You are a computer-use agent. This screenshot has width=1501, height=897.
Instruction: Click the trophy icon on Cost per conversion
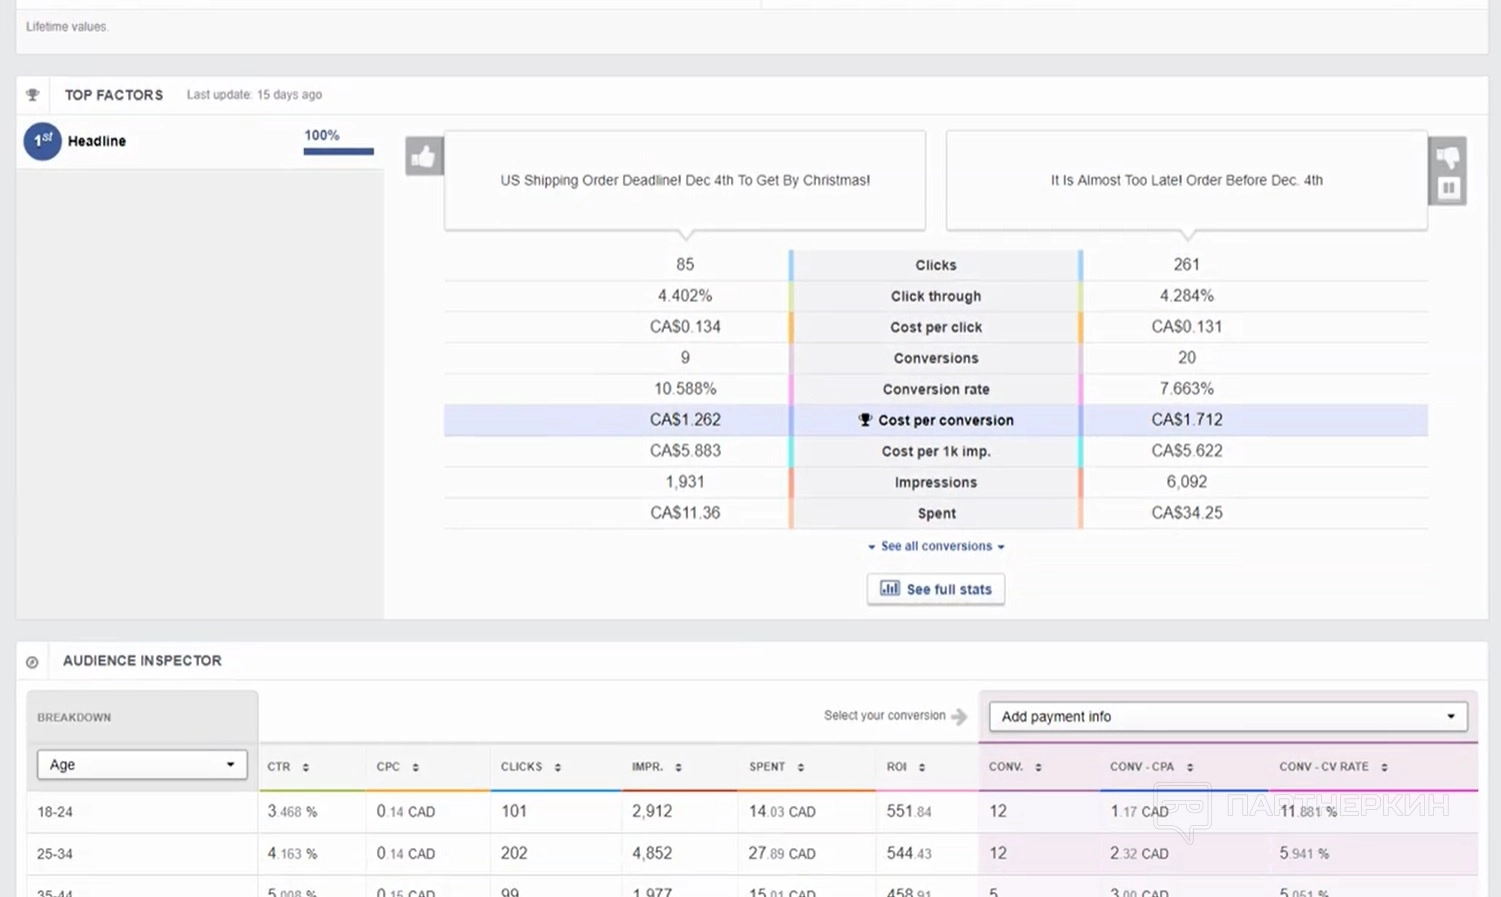[865, 420]
